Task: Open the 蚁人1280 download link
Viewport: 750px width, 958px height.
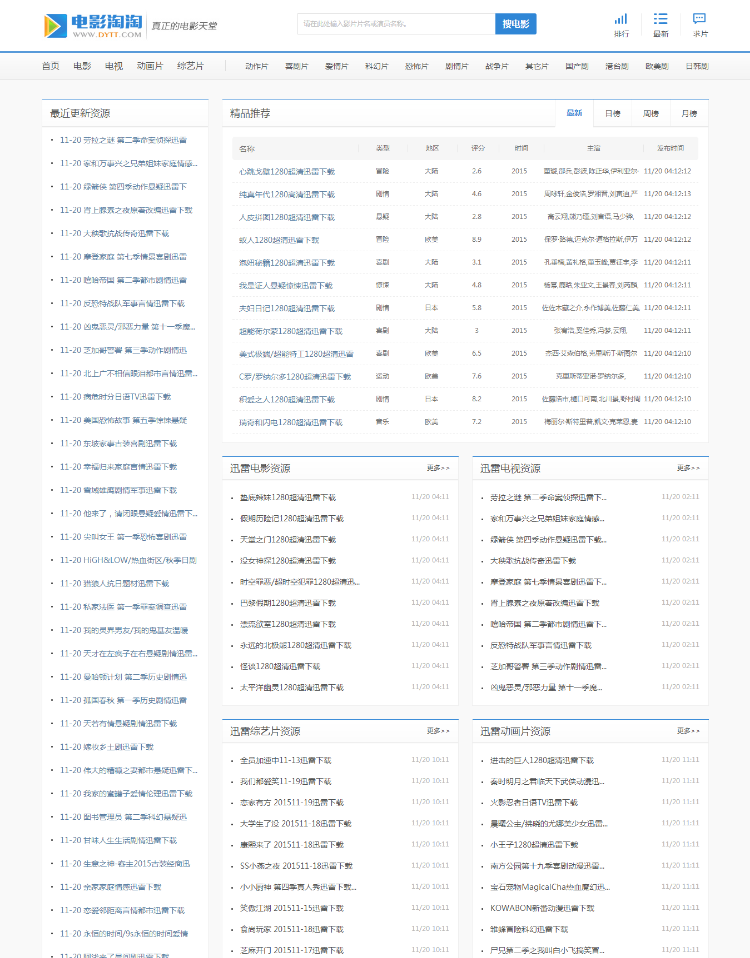Action: pos(279,240)
